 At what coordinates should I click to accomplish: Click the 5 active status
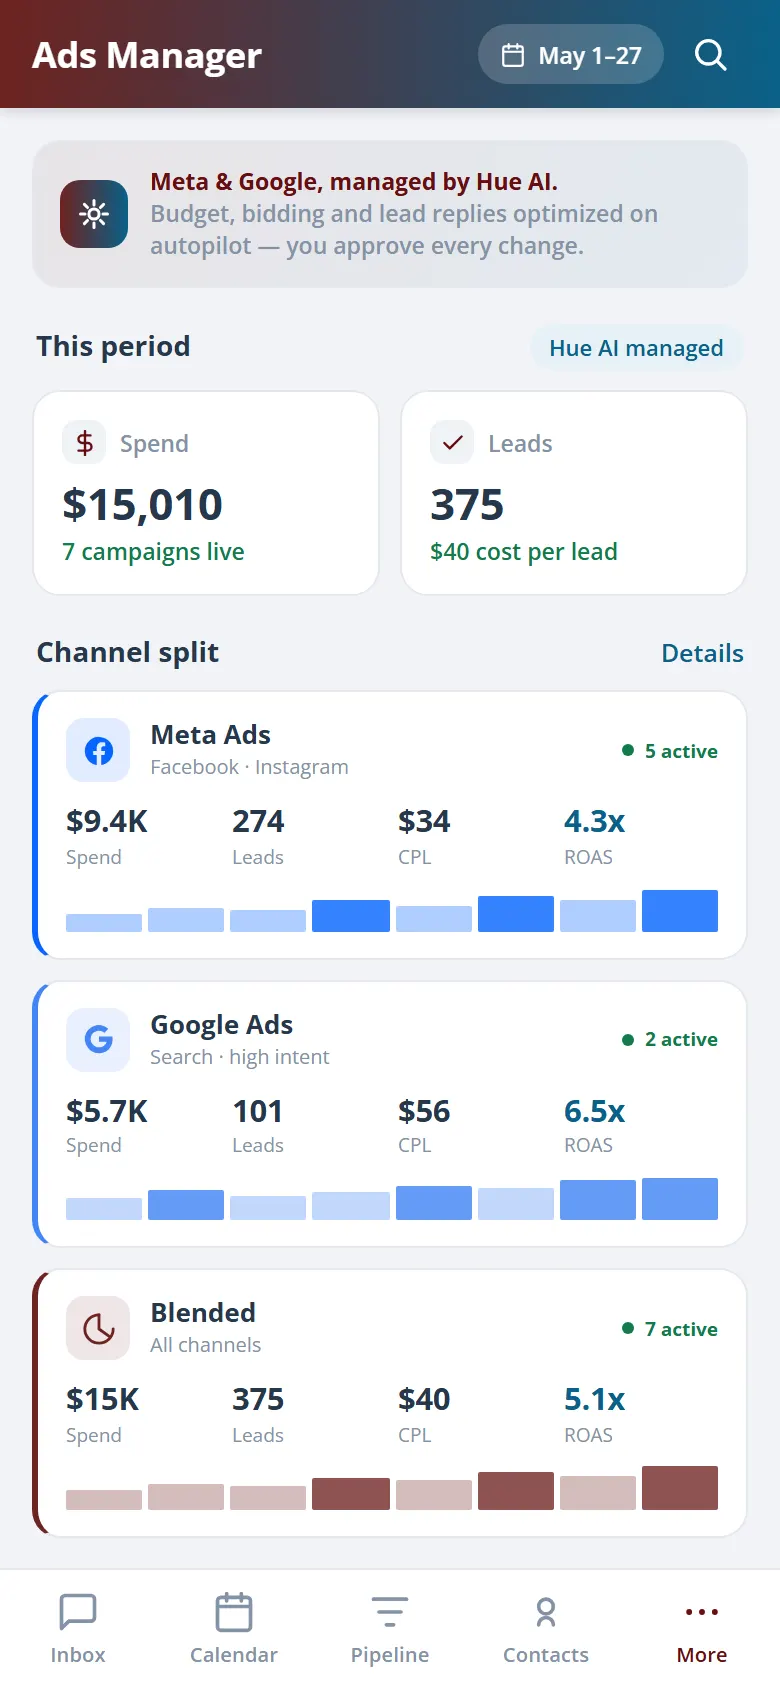click(670, 751)
